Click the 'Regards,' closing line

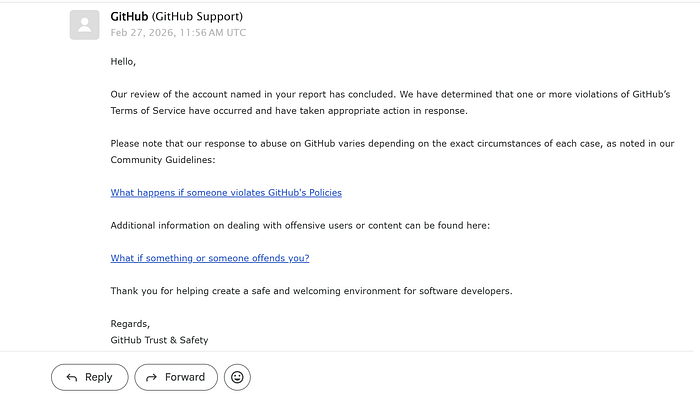130,324
